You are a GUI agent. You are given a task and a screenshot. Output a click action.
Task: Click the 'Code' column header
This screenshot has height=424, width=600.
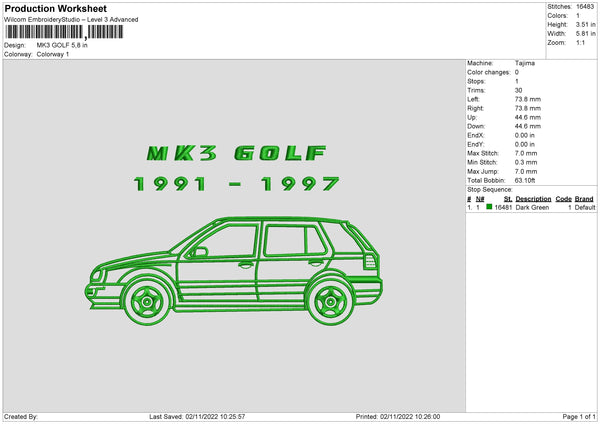click(x=564, y=199)
